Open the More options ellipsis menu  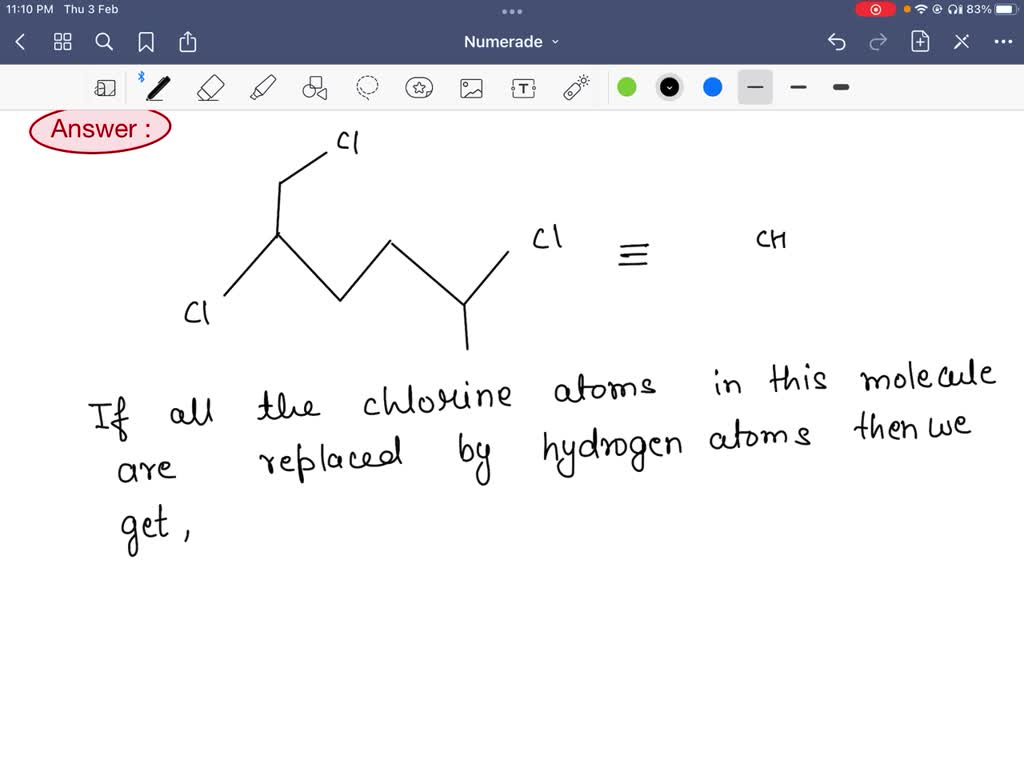pos(1003,41)
